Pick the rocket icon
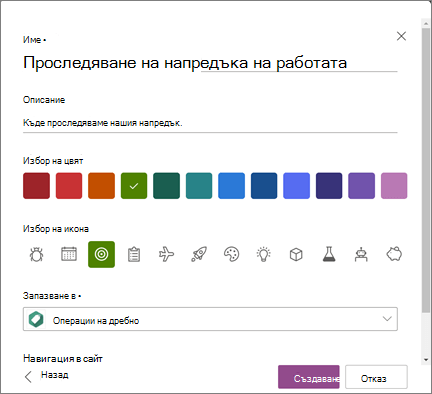The height and width of the screenshot is (394, 432). pos(199,254)
